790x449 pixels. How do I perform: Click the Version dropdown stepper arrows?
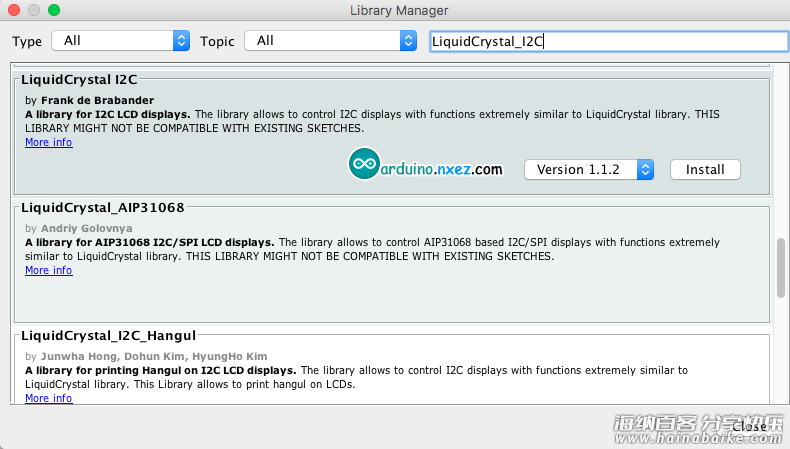645,170
